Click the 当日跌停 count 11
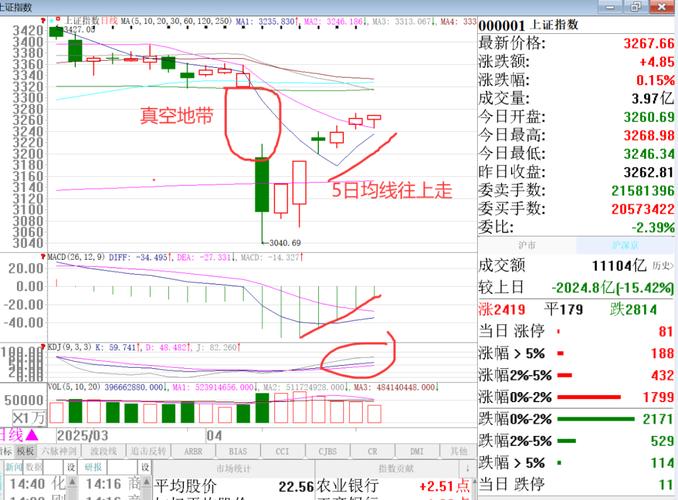The height and width of the screenshot is (500, 678). pyautogui.click(x=666, y=484)
